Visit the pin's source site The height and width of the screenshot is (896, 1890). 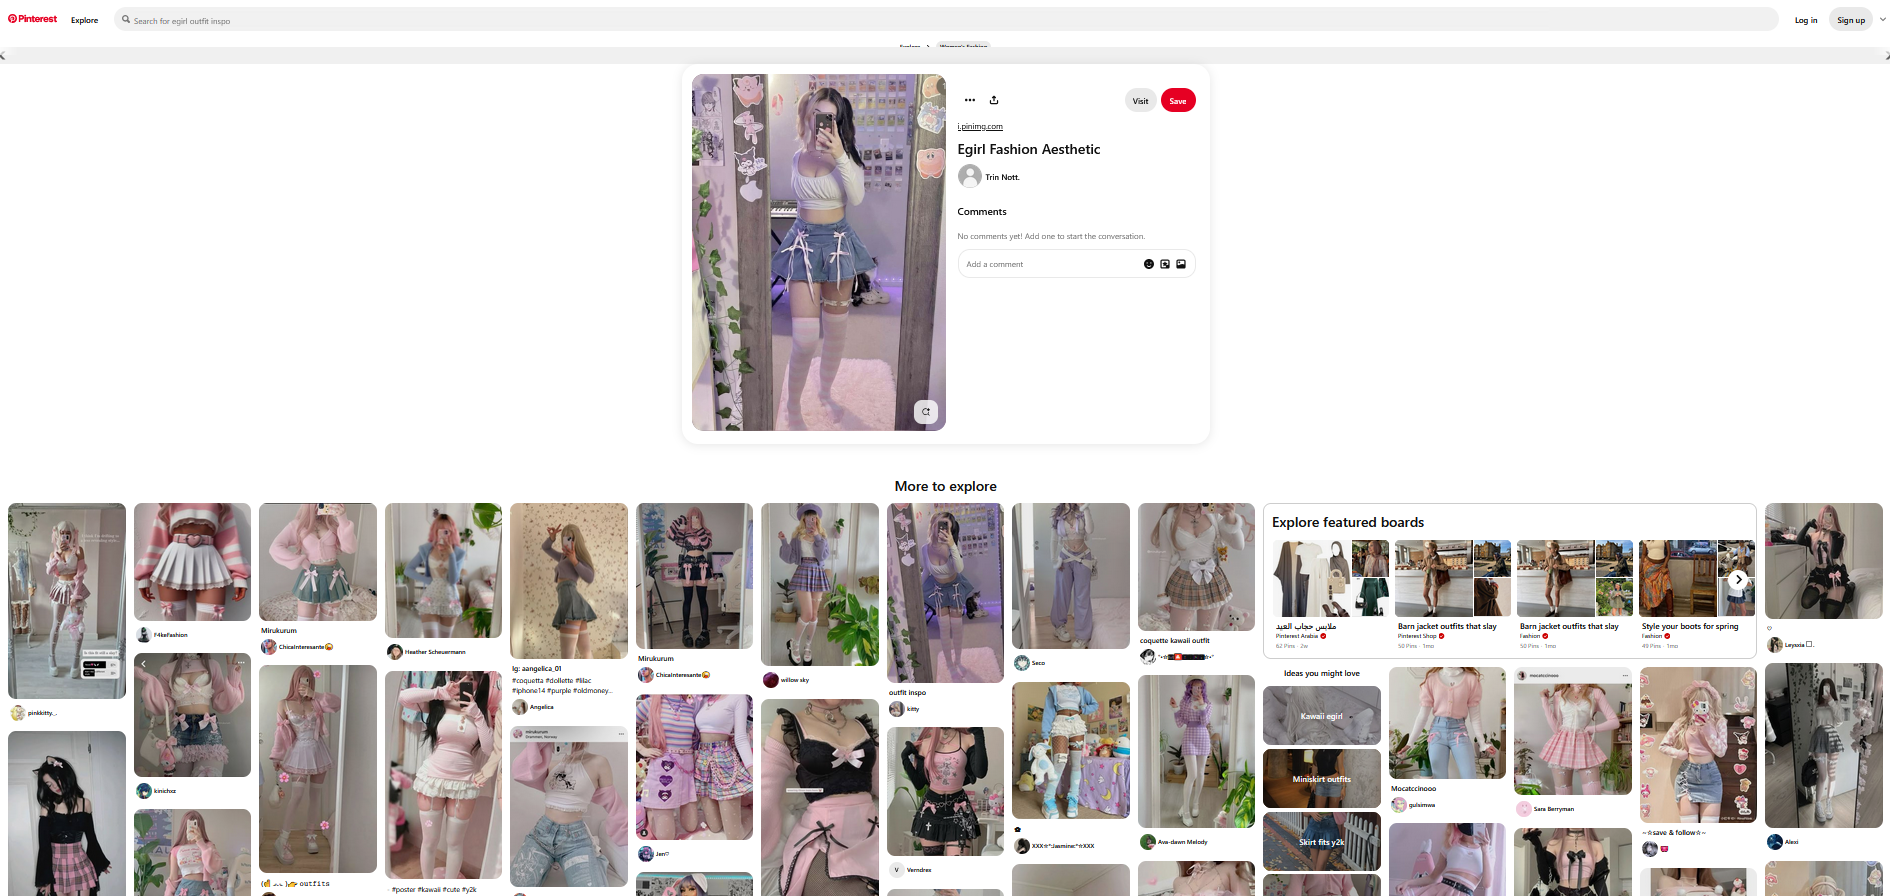(1140, 100)
